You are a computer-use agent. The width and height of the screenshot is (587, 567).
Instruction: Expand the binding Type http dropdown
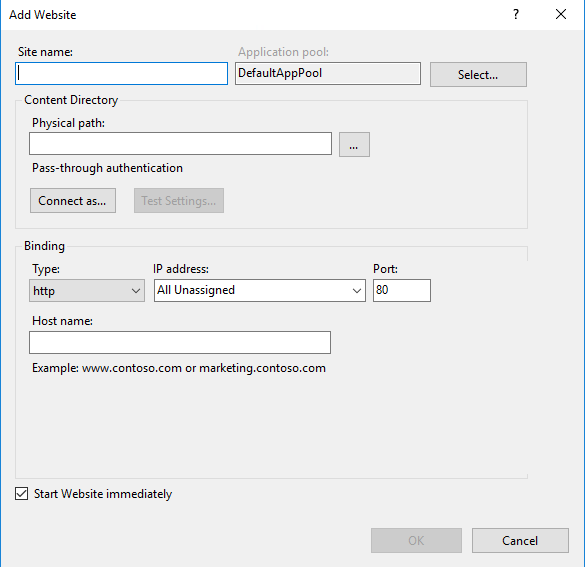coord(87,290)
